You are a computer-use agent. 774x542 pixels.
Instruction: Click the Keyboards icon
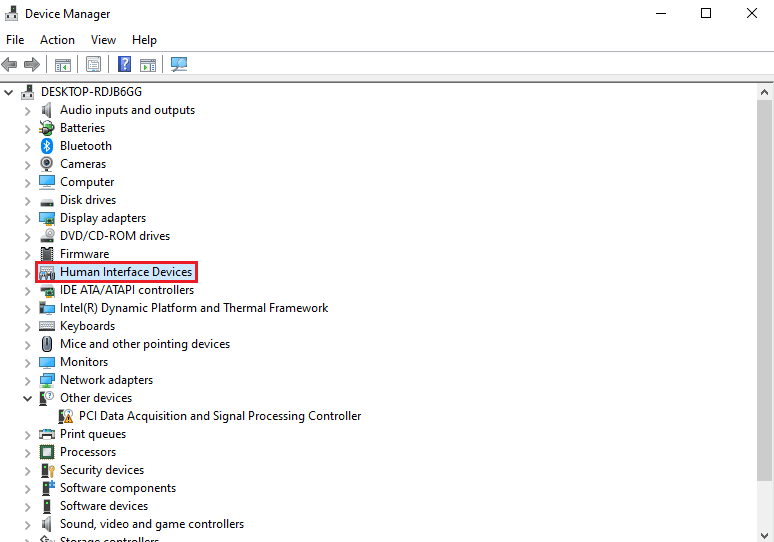[x=46, y=326]
